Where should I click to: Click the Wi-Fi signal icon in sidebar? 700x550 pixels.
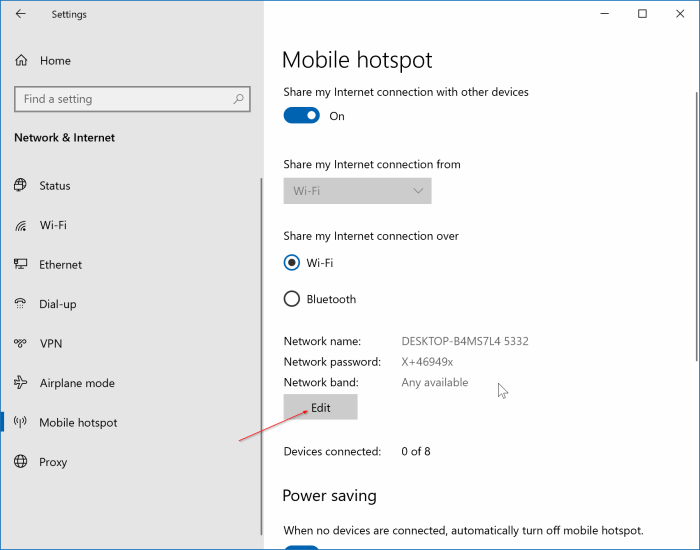click(21, 225)
